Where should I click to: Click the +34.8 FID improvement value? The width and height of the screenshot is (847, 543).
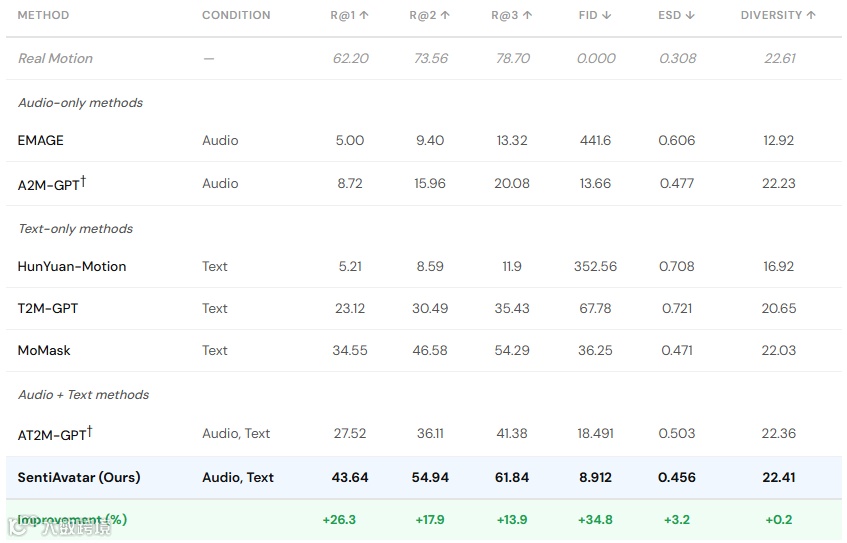(x=595, y=520)
